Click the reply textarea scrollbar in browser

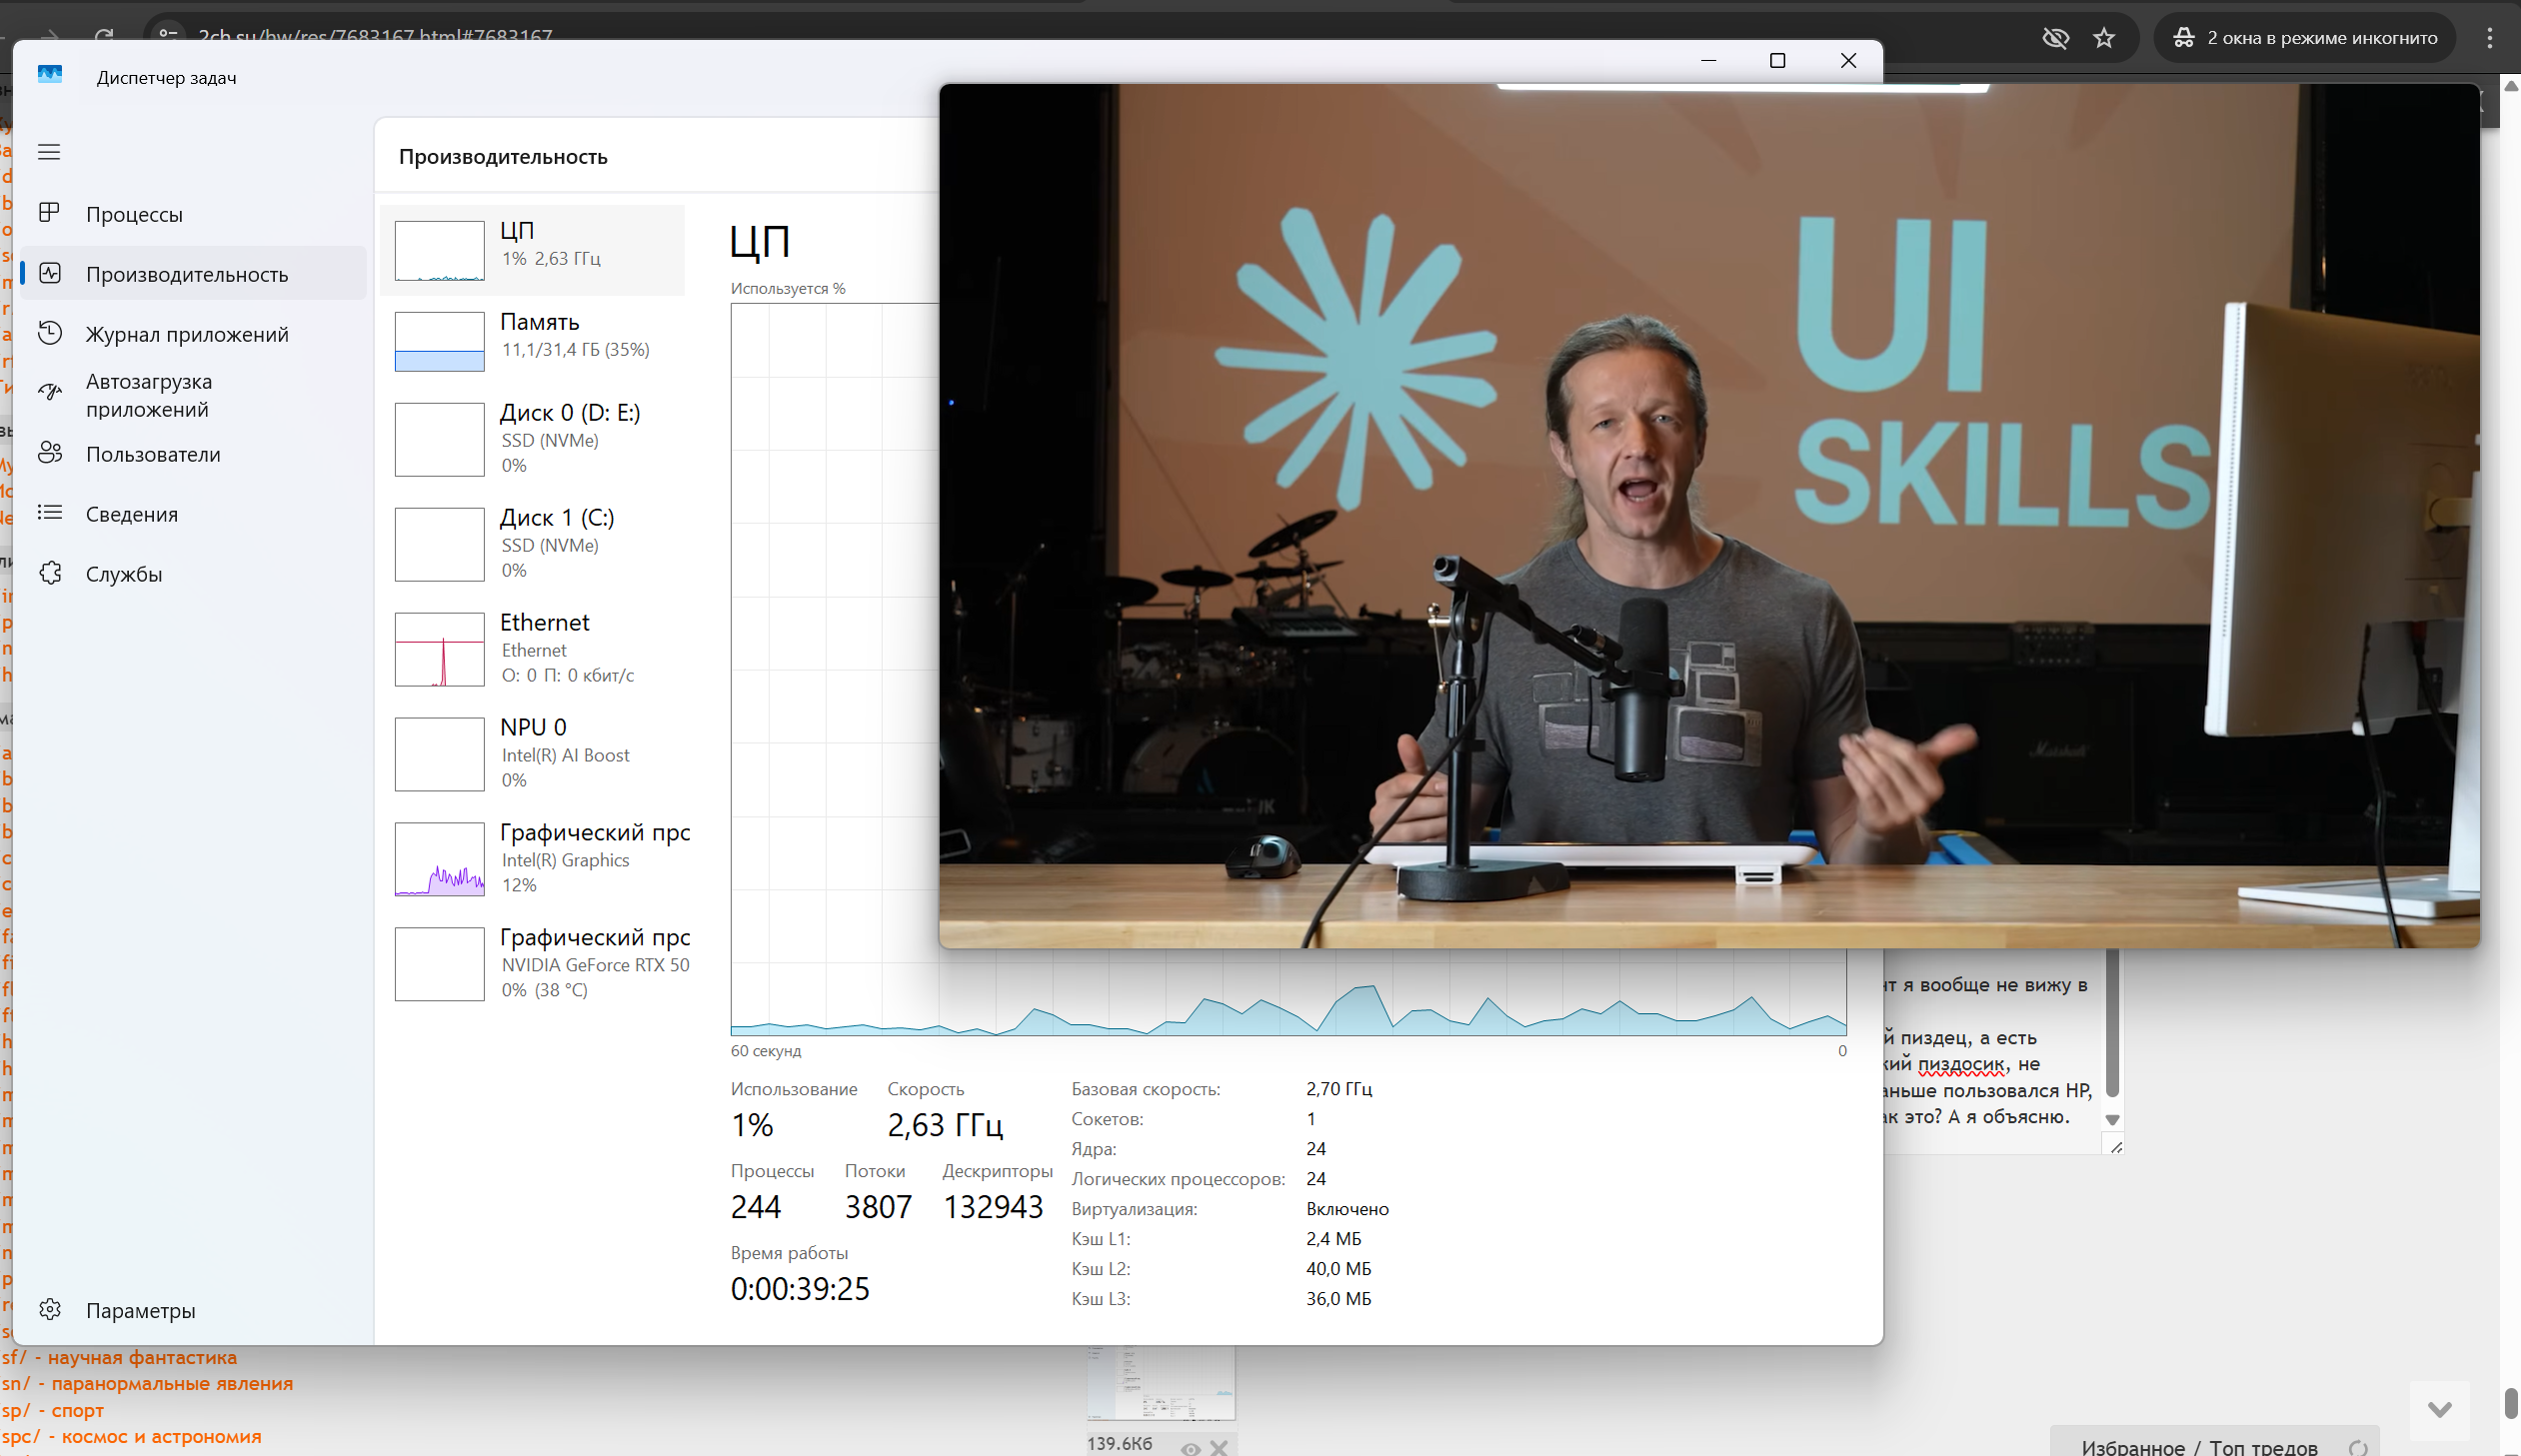[x=2112, y=1023]
